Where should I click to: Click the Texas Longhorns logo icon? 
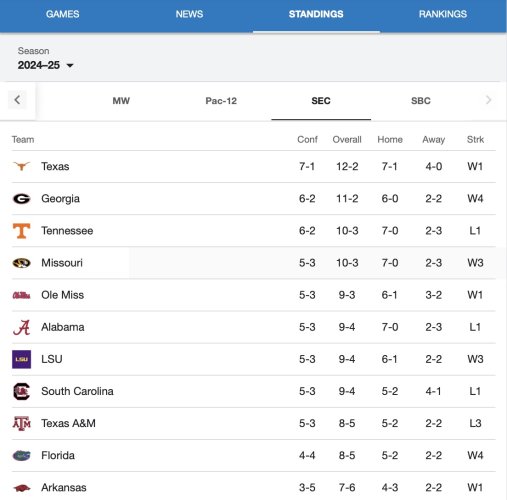coord(21,166)
